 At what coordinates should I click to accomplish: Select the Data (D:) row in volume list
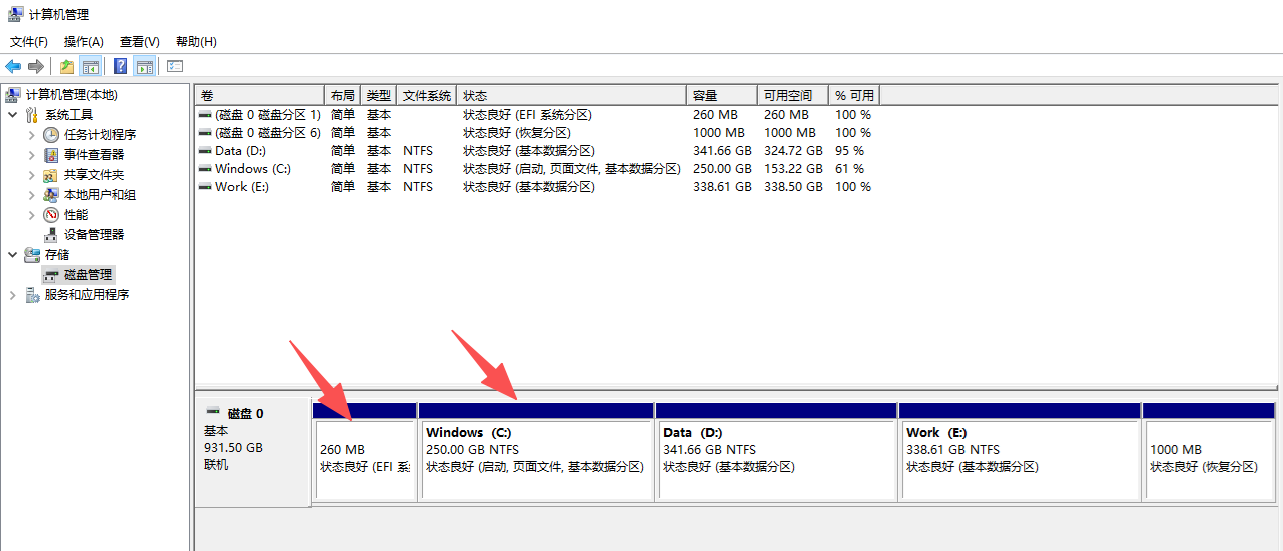pos(240,151)
